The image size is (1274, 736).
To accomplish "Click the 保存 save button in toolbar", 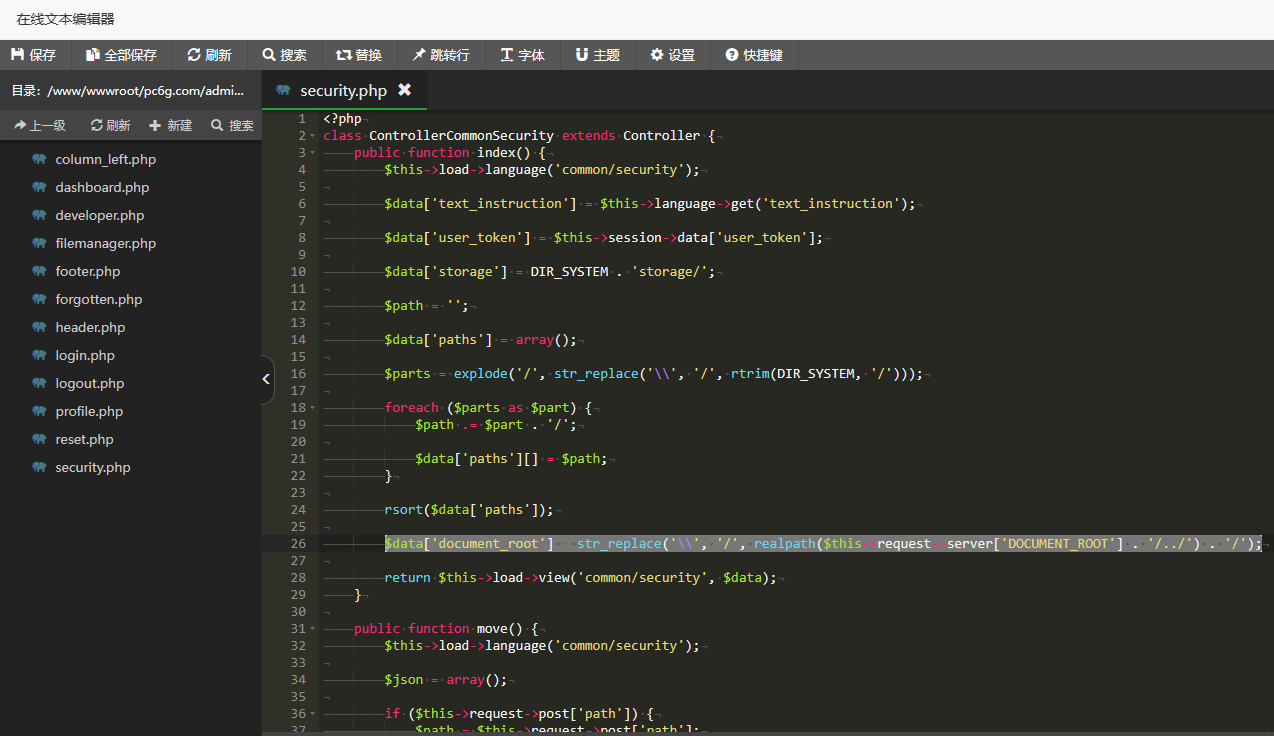I will click(34, 55).
